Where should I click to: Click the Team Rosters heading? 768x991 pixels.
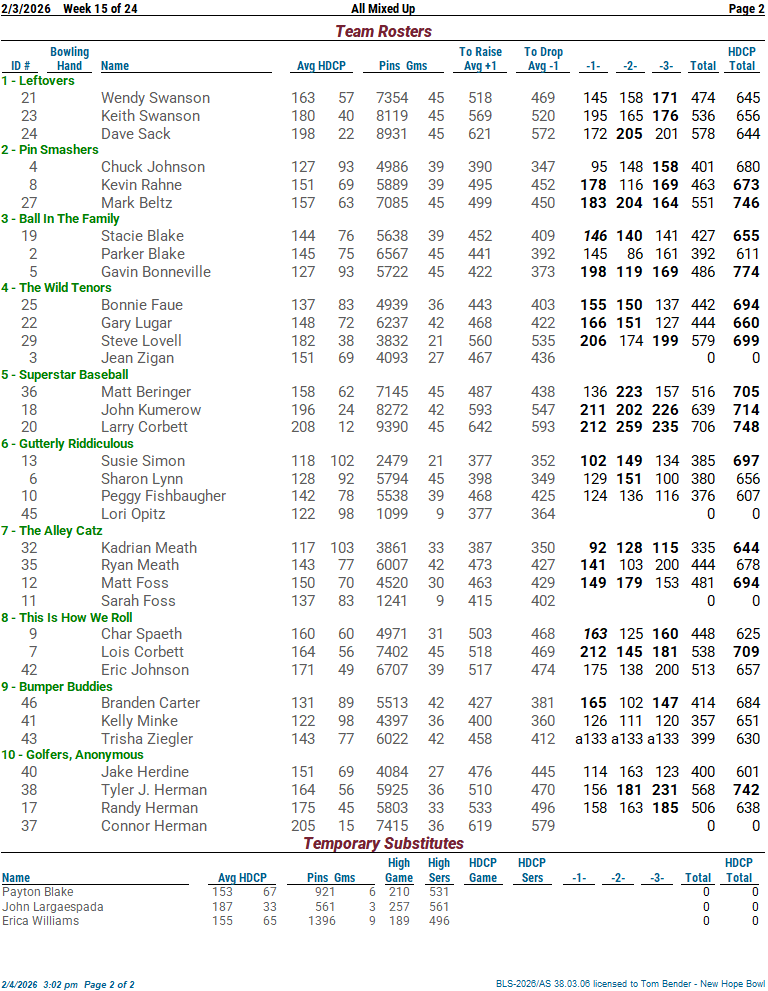pos(383,31)
